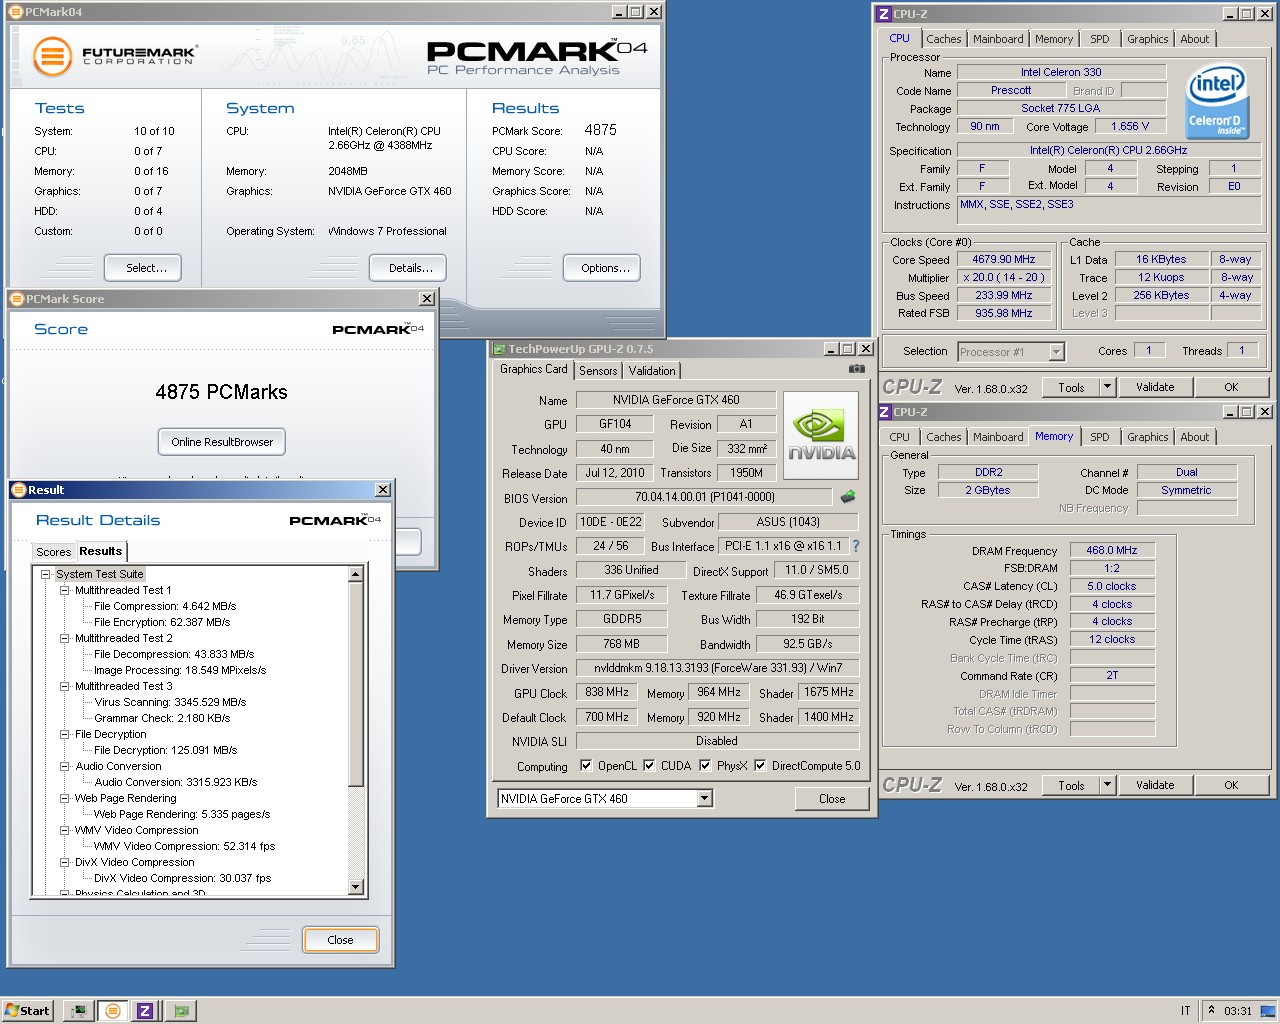The image size is (1280, 1024).
Task: Show hidden system tray icons
Action: 1211,1010
